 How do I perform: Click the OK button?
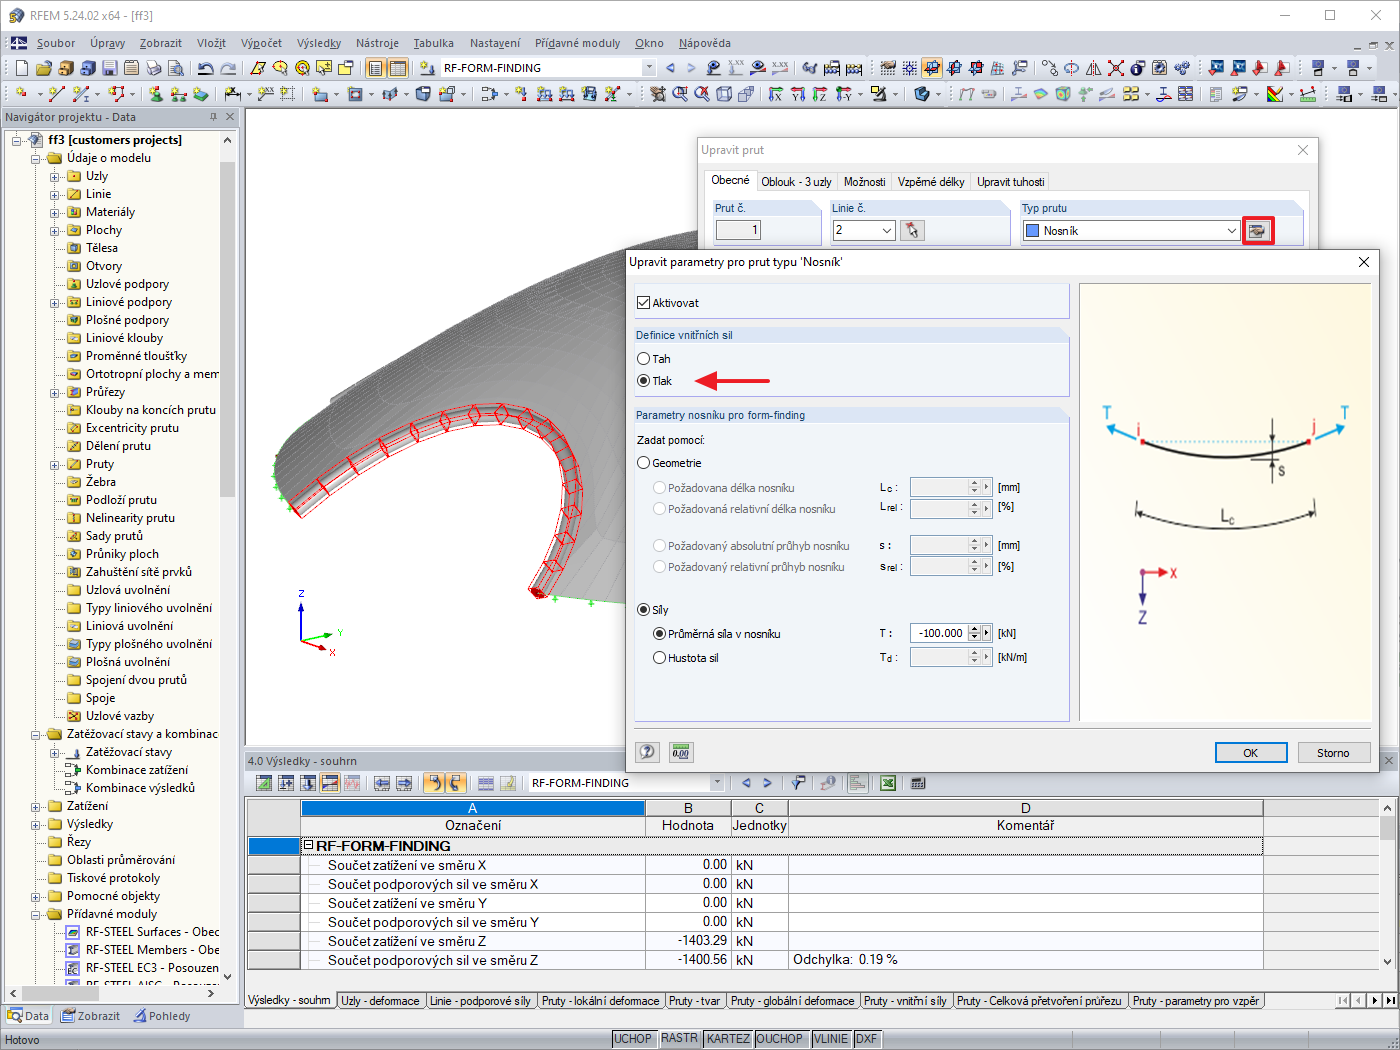1250,753
